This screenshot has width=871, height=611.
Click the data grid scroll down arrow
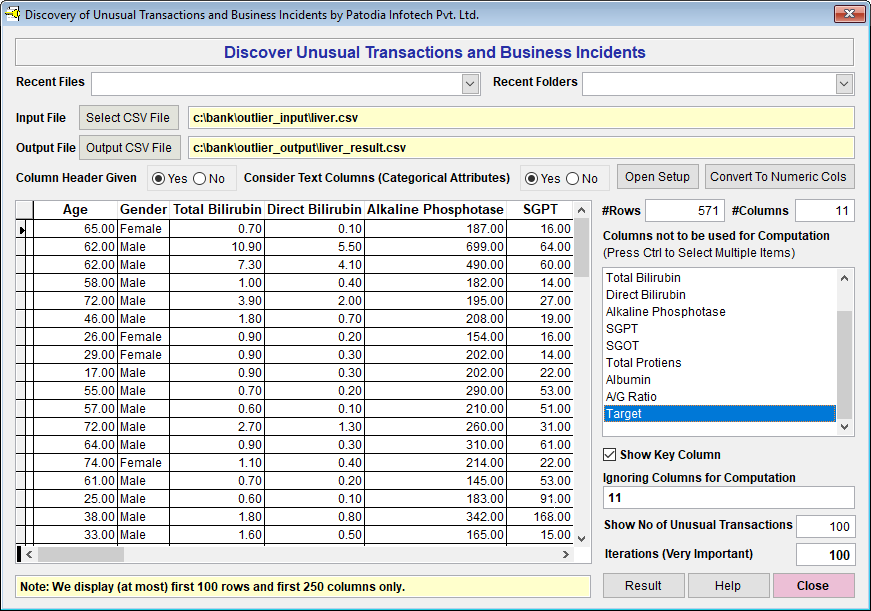(582, 537)
